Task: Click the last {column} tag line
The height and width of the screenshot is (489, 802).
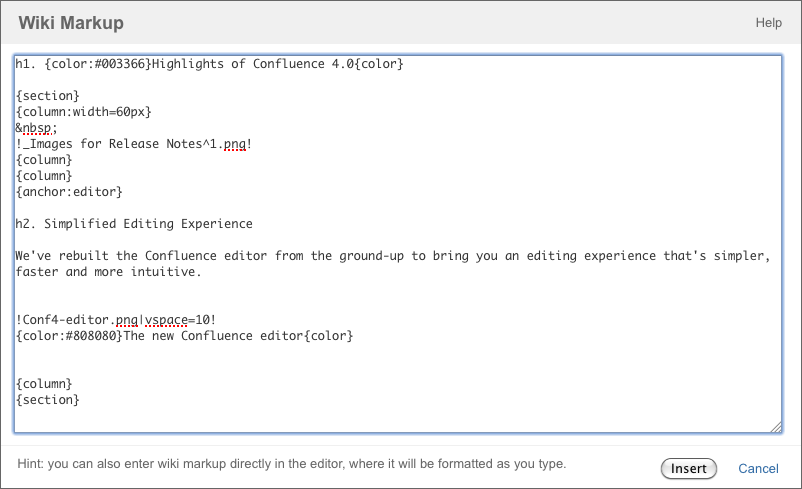Action: click(x=44, y=384)
